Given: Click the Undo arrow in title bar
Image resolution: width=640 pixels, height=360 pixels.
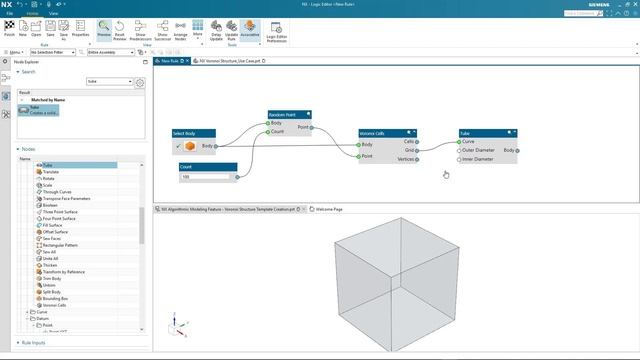Looking at the screenshot, I should pyautogui.click(x=19, y=4).
